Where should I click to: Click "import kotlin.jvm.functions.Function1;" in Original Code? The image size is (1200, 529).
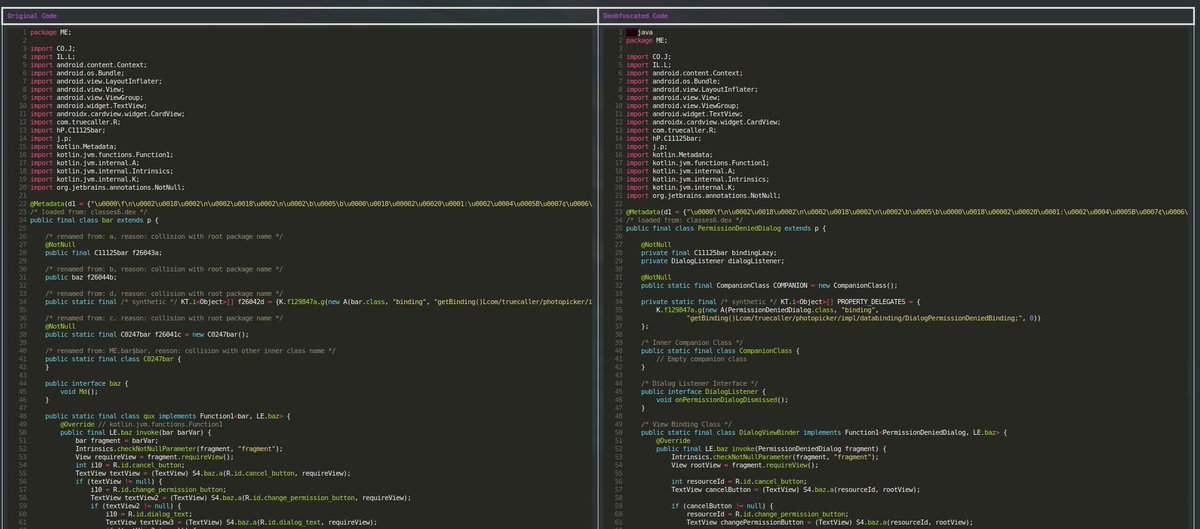tap(101, 155)
